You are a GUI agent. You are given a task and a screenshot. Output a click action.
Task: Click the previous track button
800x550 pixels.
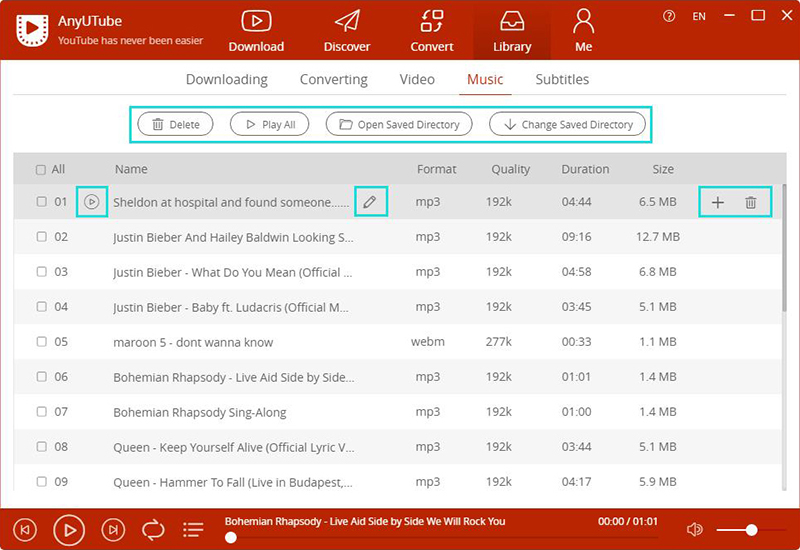tap(25, 530)
